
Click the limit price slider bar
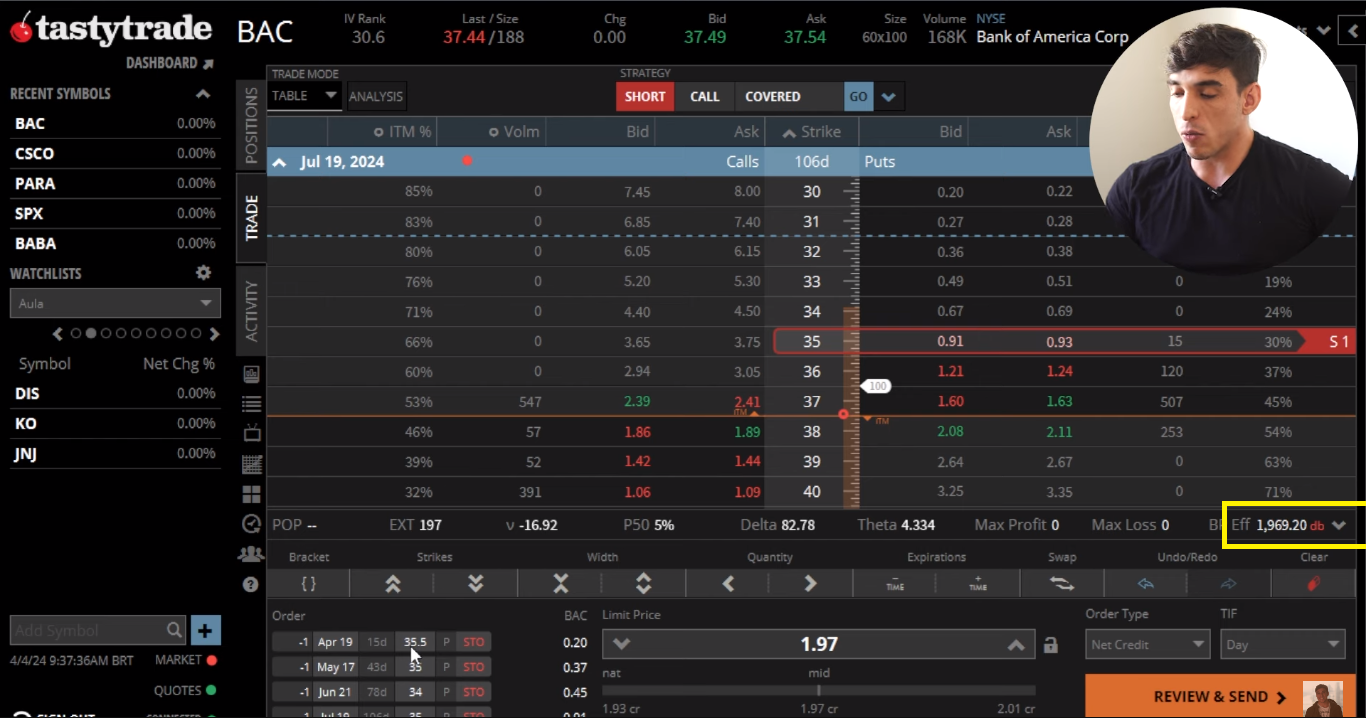pyautogui.click(x=818, y=690)
